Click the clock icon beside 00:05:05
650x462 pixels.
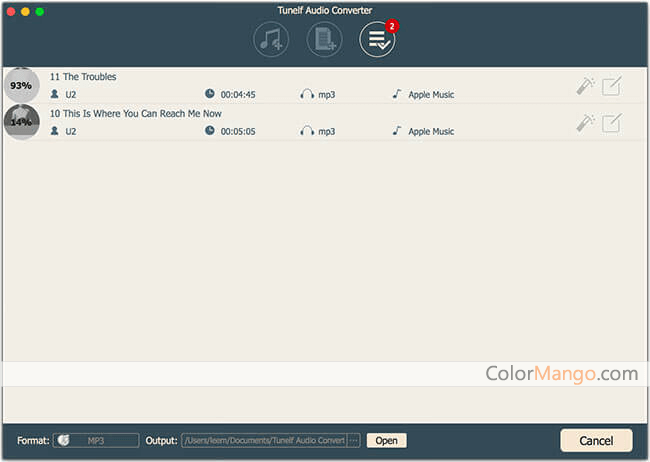tap(210, 131)
